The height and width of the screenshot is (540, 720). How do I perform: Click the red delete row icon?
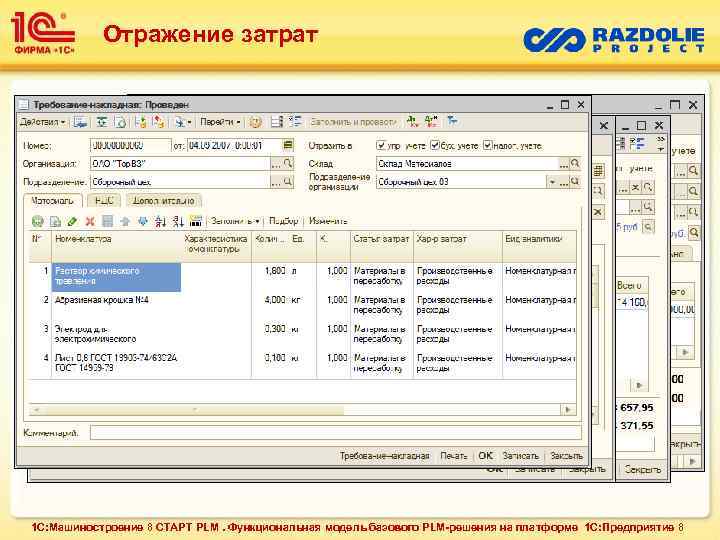[90, 222]
